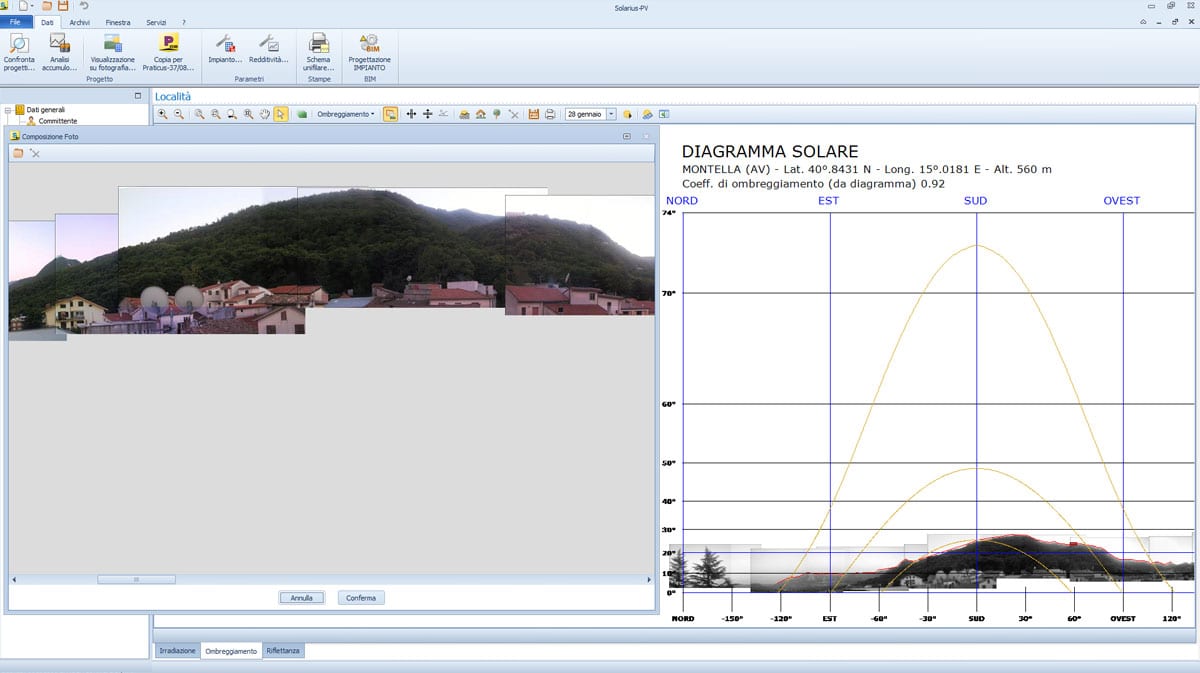Open the Ombreggiamento dropdown in the toolbar
The image size is (1200, 673).
coord(345,114)
